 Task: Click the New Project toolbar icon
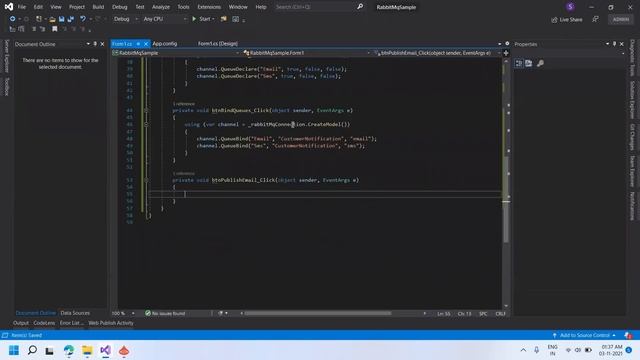[x=39, y=19]
